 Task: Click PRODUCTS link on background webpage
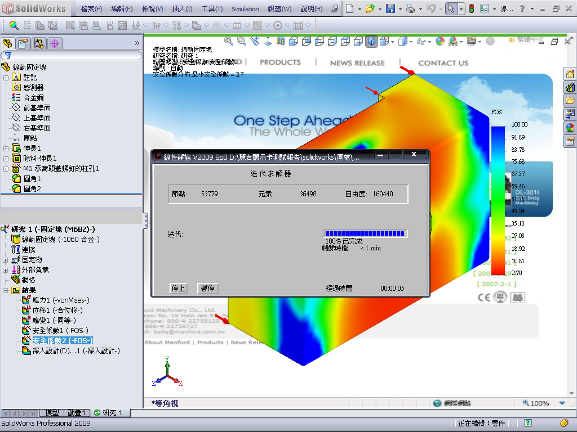280,63
